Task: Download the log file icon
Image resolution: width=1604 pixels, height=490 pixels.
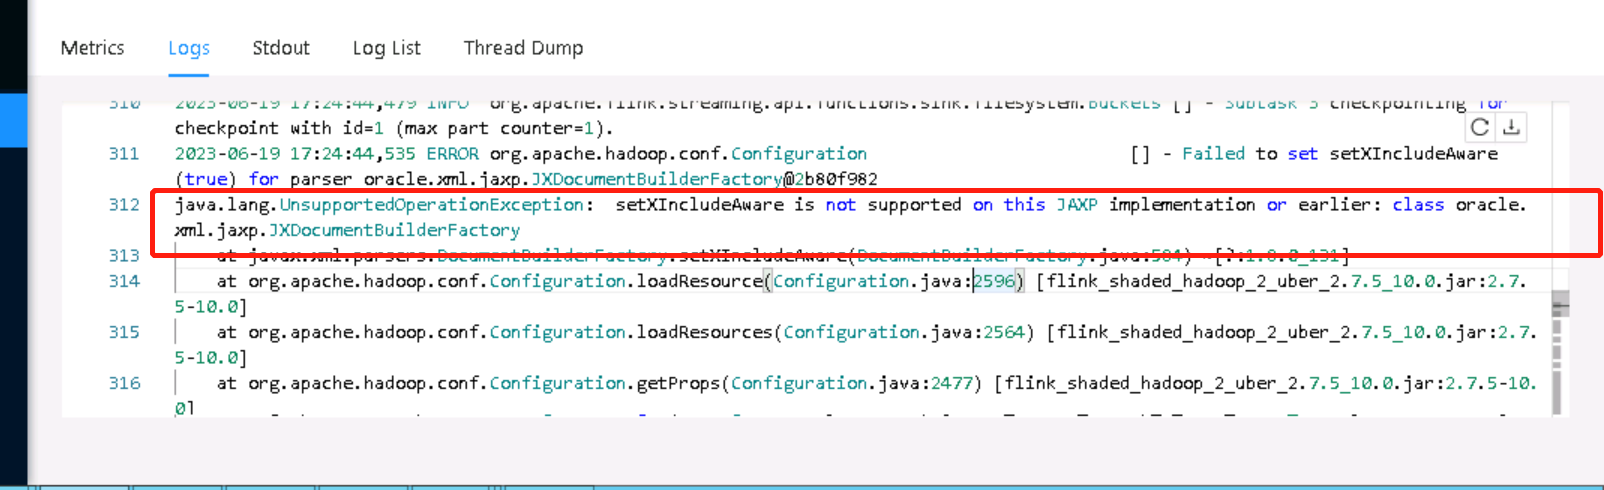Action: click(x=1512, y=127)
